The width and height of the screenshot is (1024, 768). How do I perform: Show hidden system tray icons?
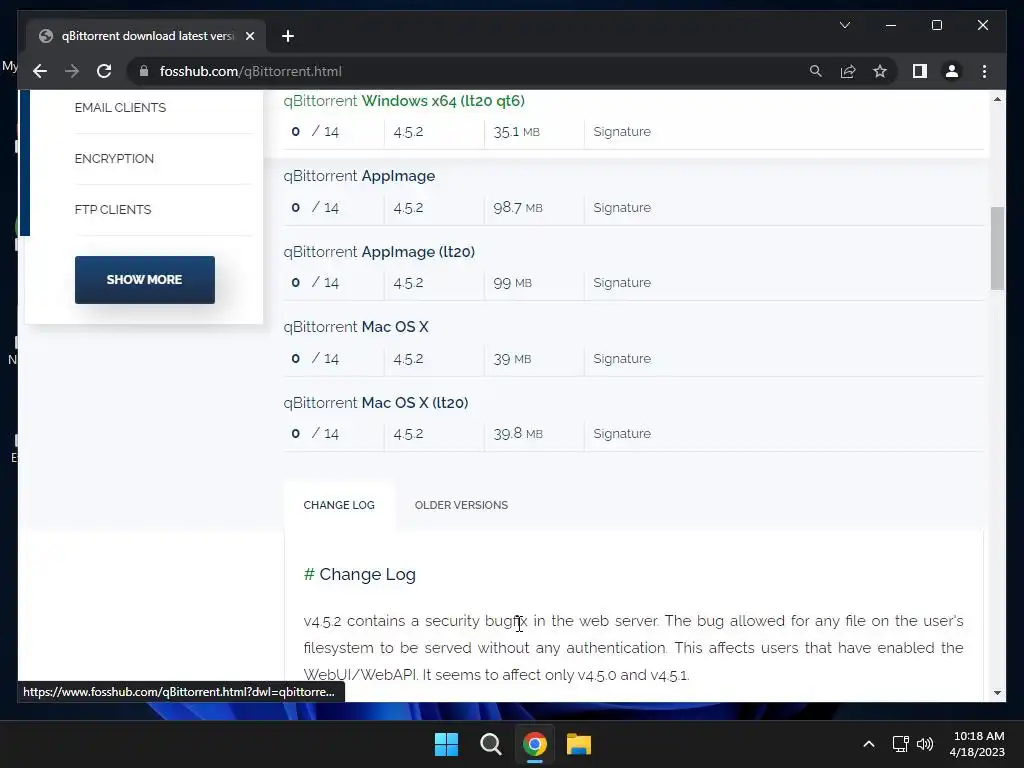click(869, 744)
